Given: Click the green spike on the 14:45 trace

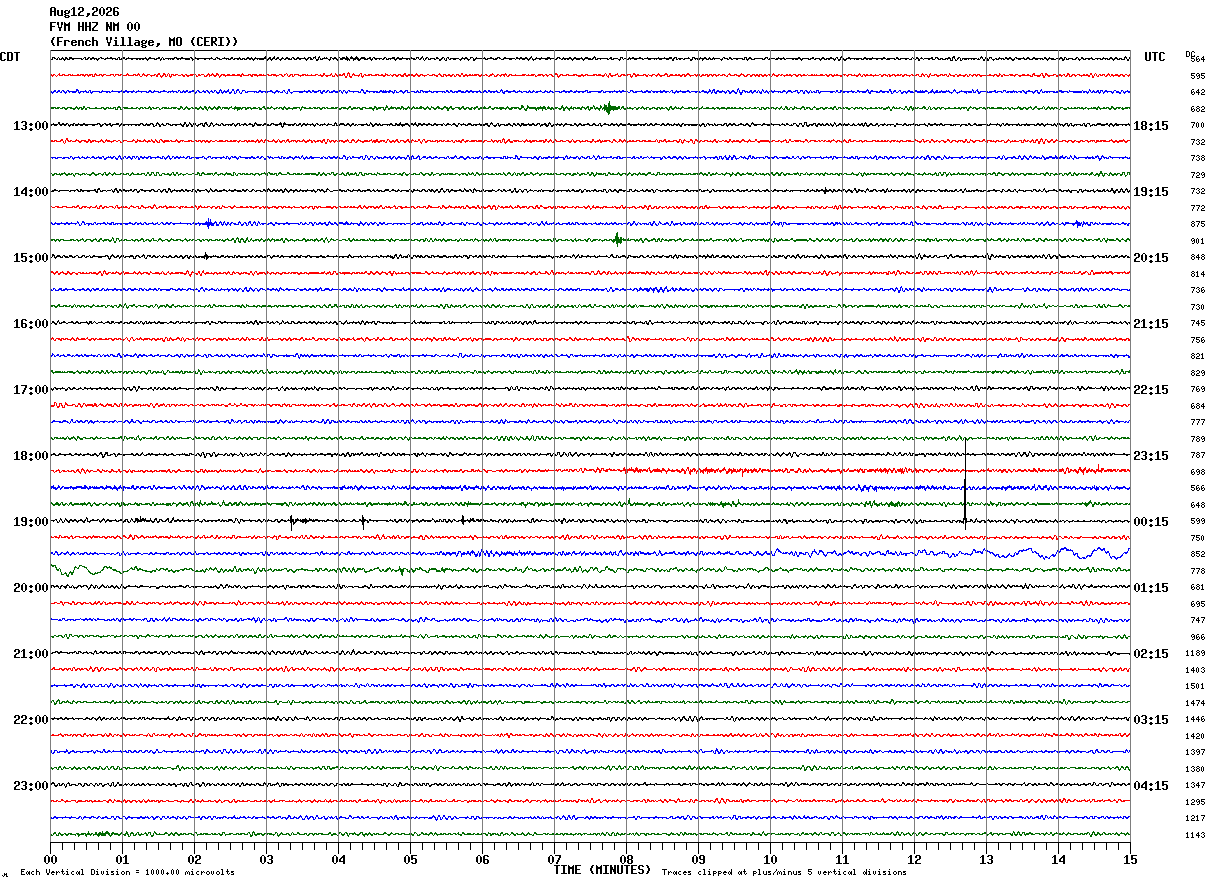Looking at the screenshot, I should pos(617,239).
